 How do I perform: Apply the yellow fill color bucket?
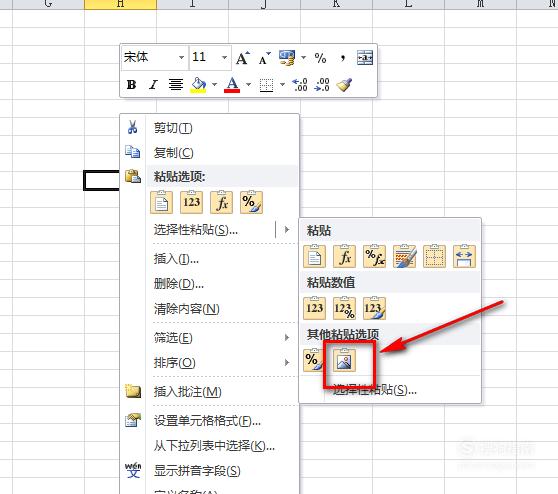click(x=198, y=85)
